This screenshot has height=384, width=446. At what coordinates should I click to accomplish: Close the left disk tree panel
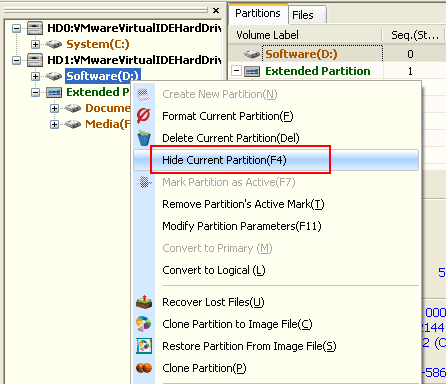(216, 10)
